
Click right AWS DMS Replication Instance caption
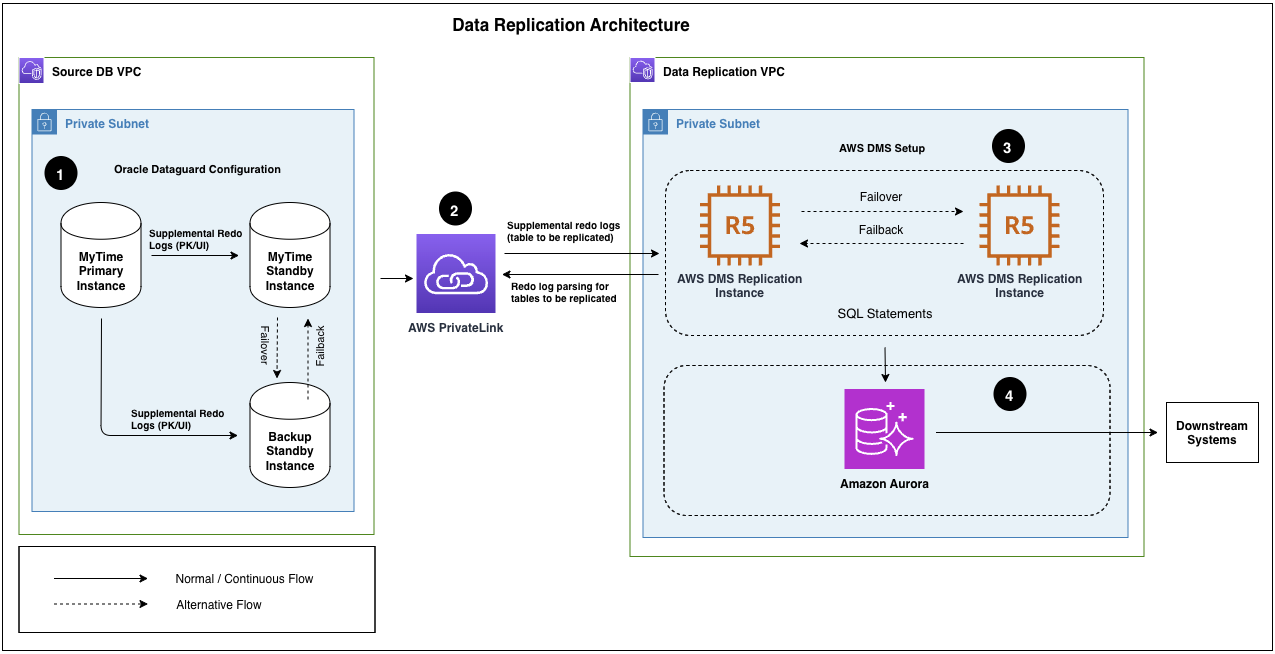point(1020,286)
